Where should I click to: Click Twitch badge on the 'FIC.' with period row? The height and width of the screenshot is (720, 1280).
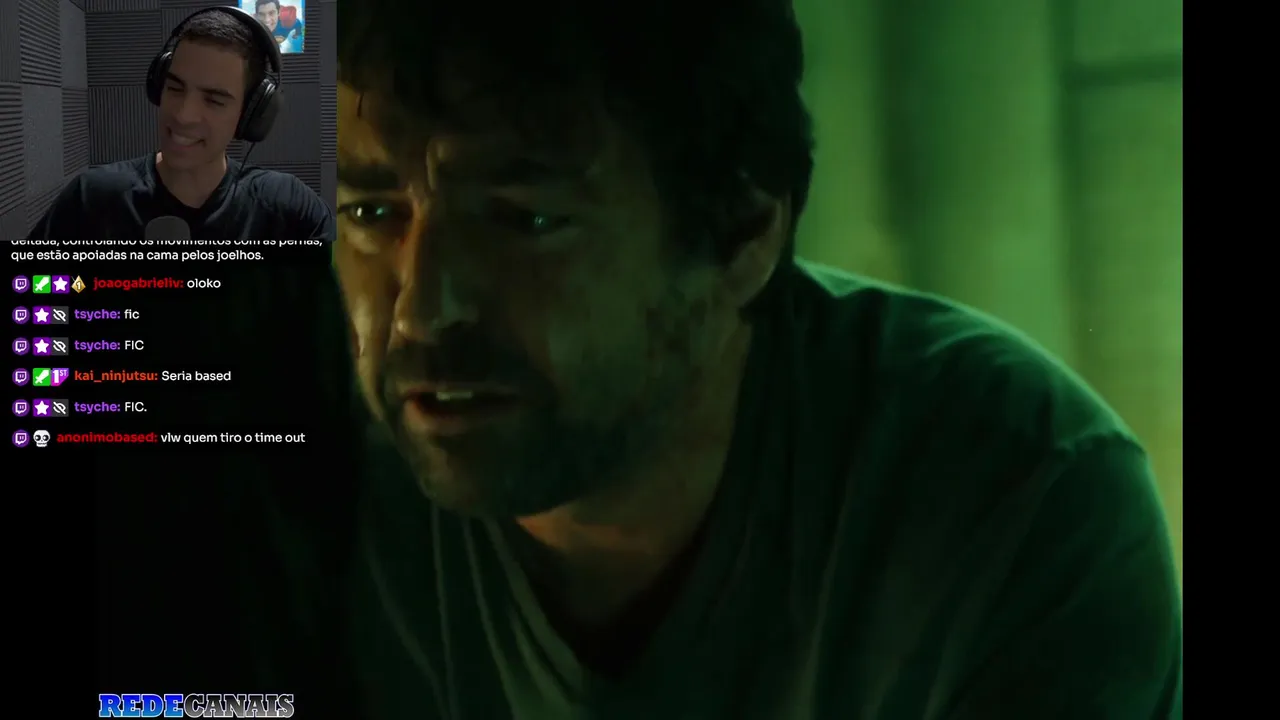pyautogui.click(x=21, y=408)
